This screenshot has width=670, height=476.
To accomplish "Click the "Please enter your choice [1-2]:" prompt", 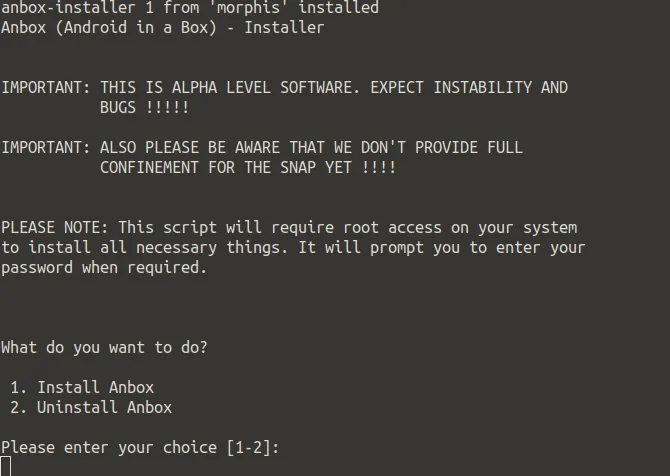I will (x=140, y=447).
